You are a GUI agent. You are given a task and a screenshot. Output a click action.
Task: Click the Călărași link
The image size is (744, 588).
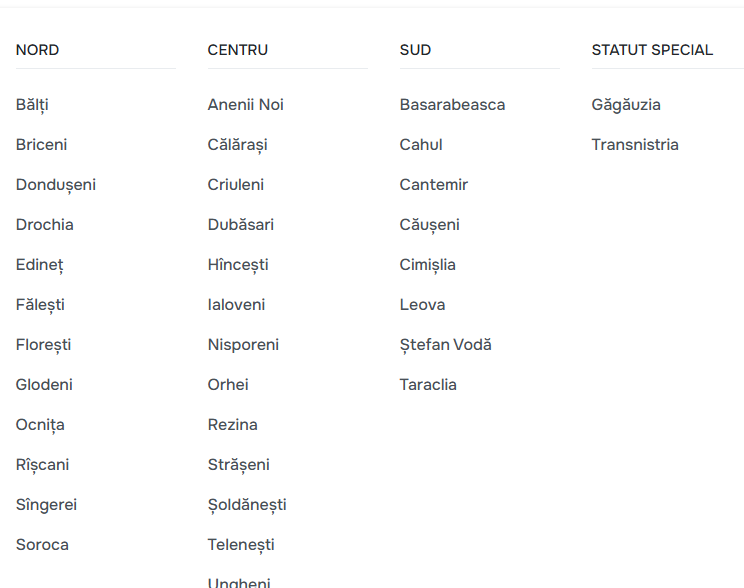click(x=237, y=145)
